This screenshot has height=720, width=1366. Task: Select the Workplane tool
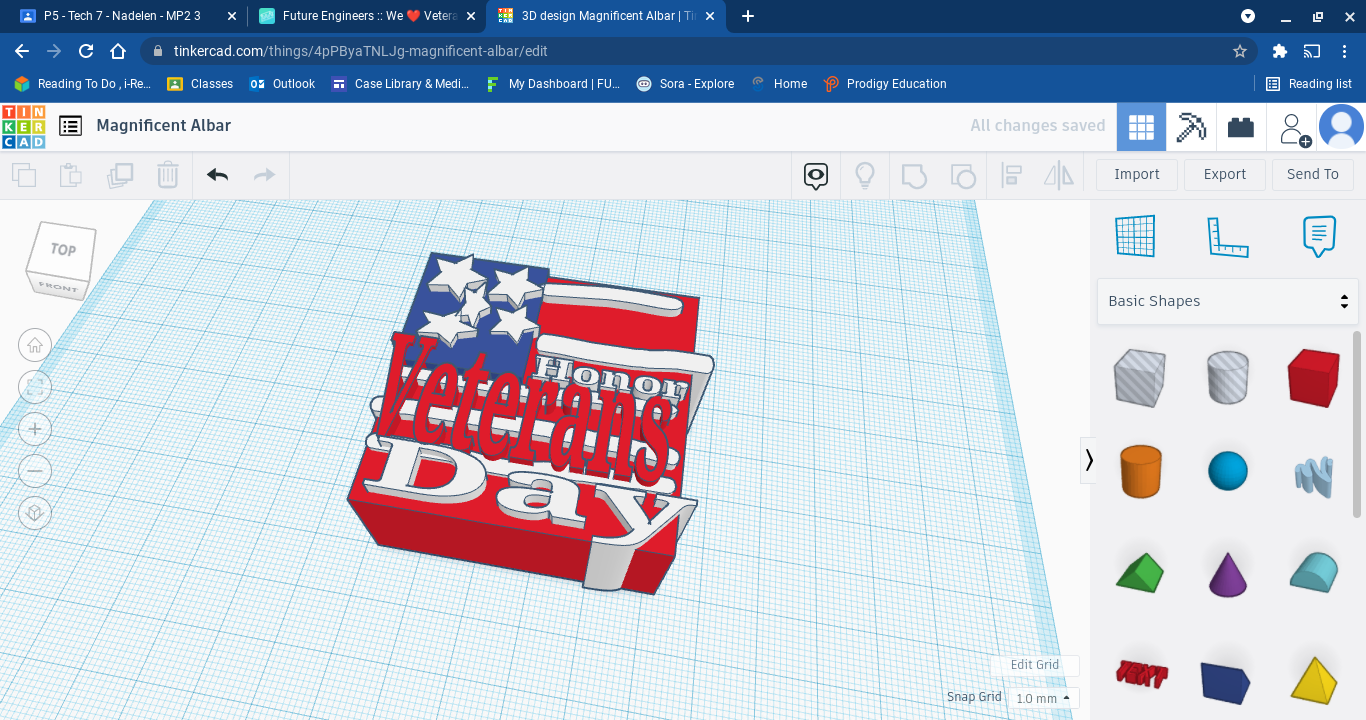[x=1136, y=236]
